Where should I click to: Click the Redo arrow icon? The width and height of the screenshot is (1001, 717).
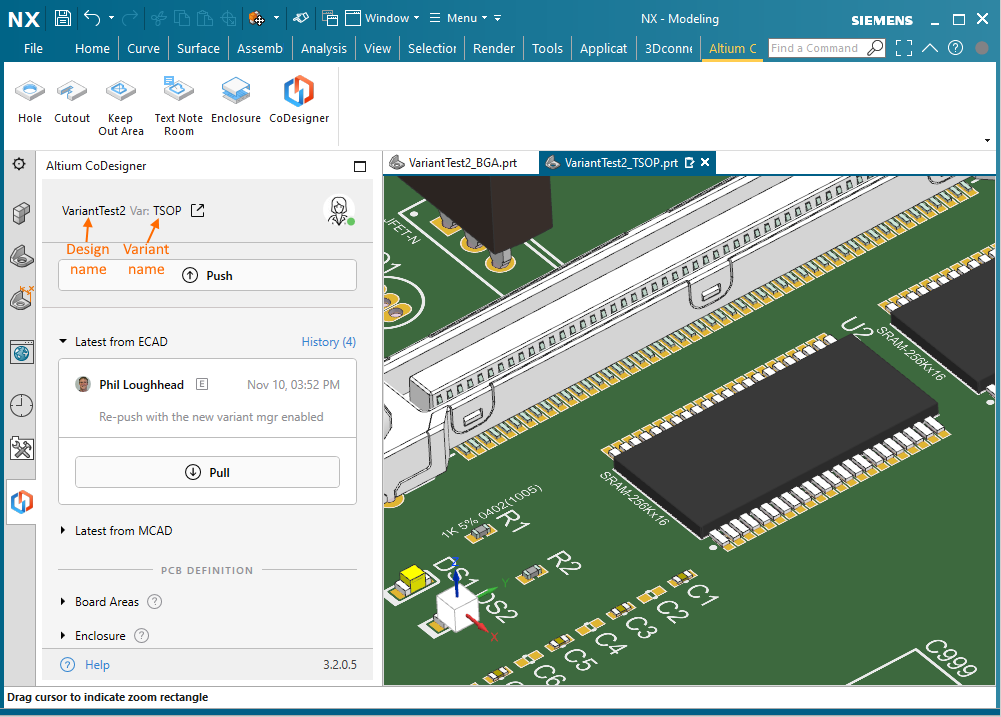(x=130, y=18)
